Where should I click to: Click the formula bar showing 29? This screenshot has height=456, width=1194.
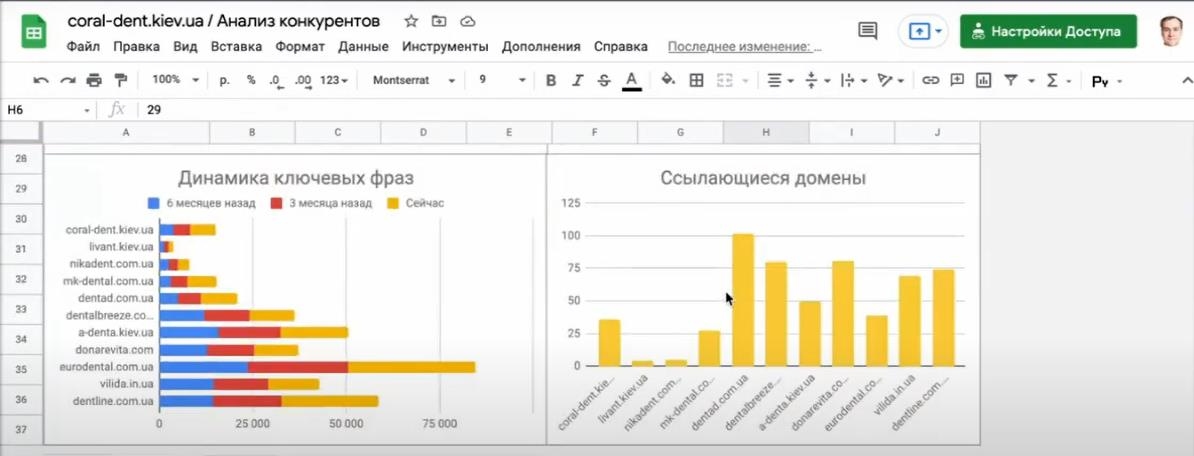[x=666, y=110]
